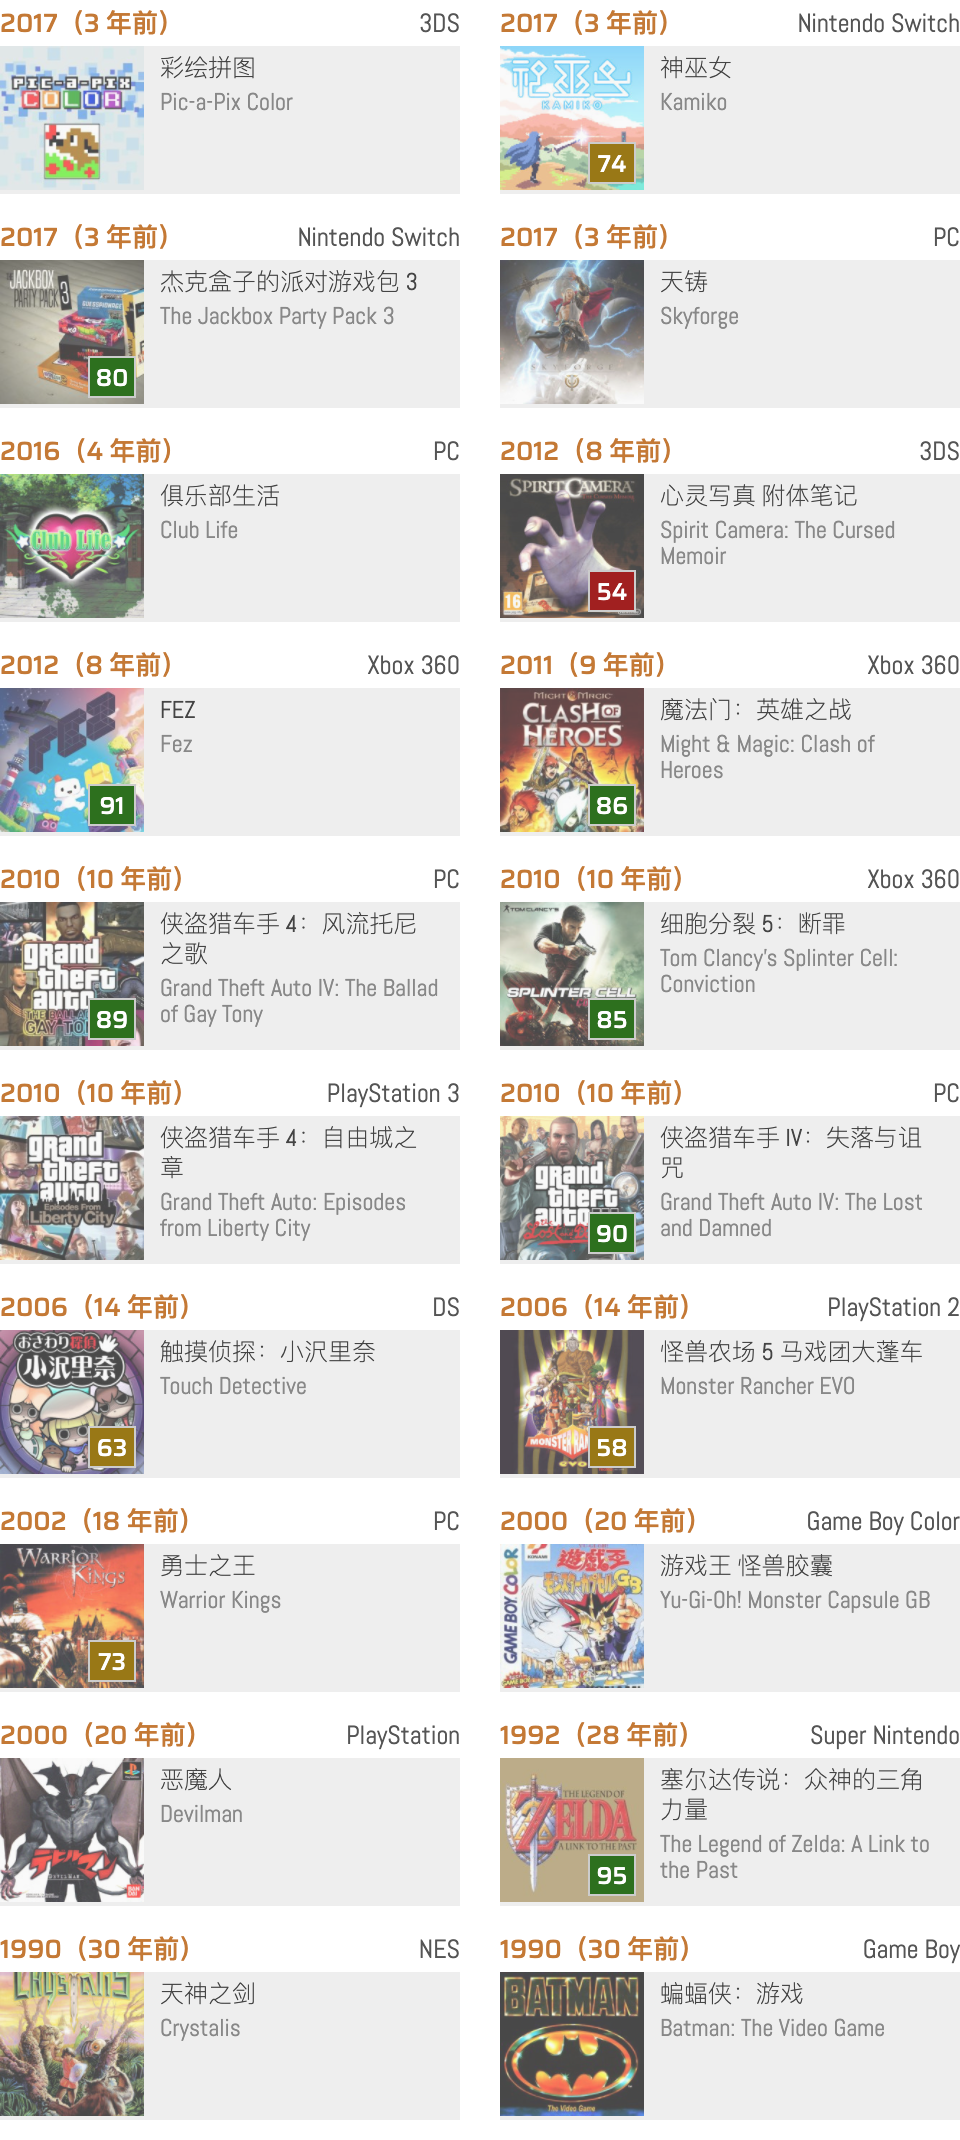This screenshot has width=960, height=2140.
Task: Click score 95 badge on Zelda cover
Action: click(612, 1875)
